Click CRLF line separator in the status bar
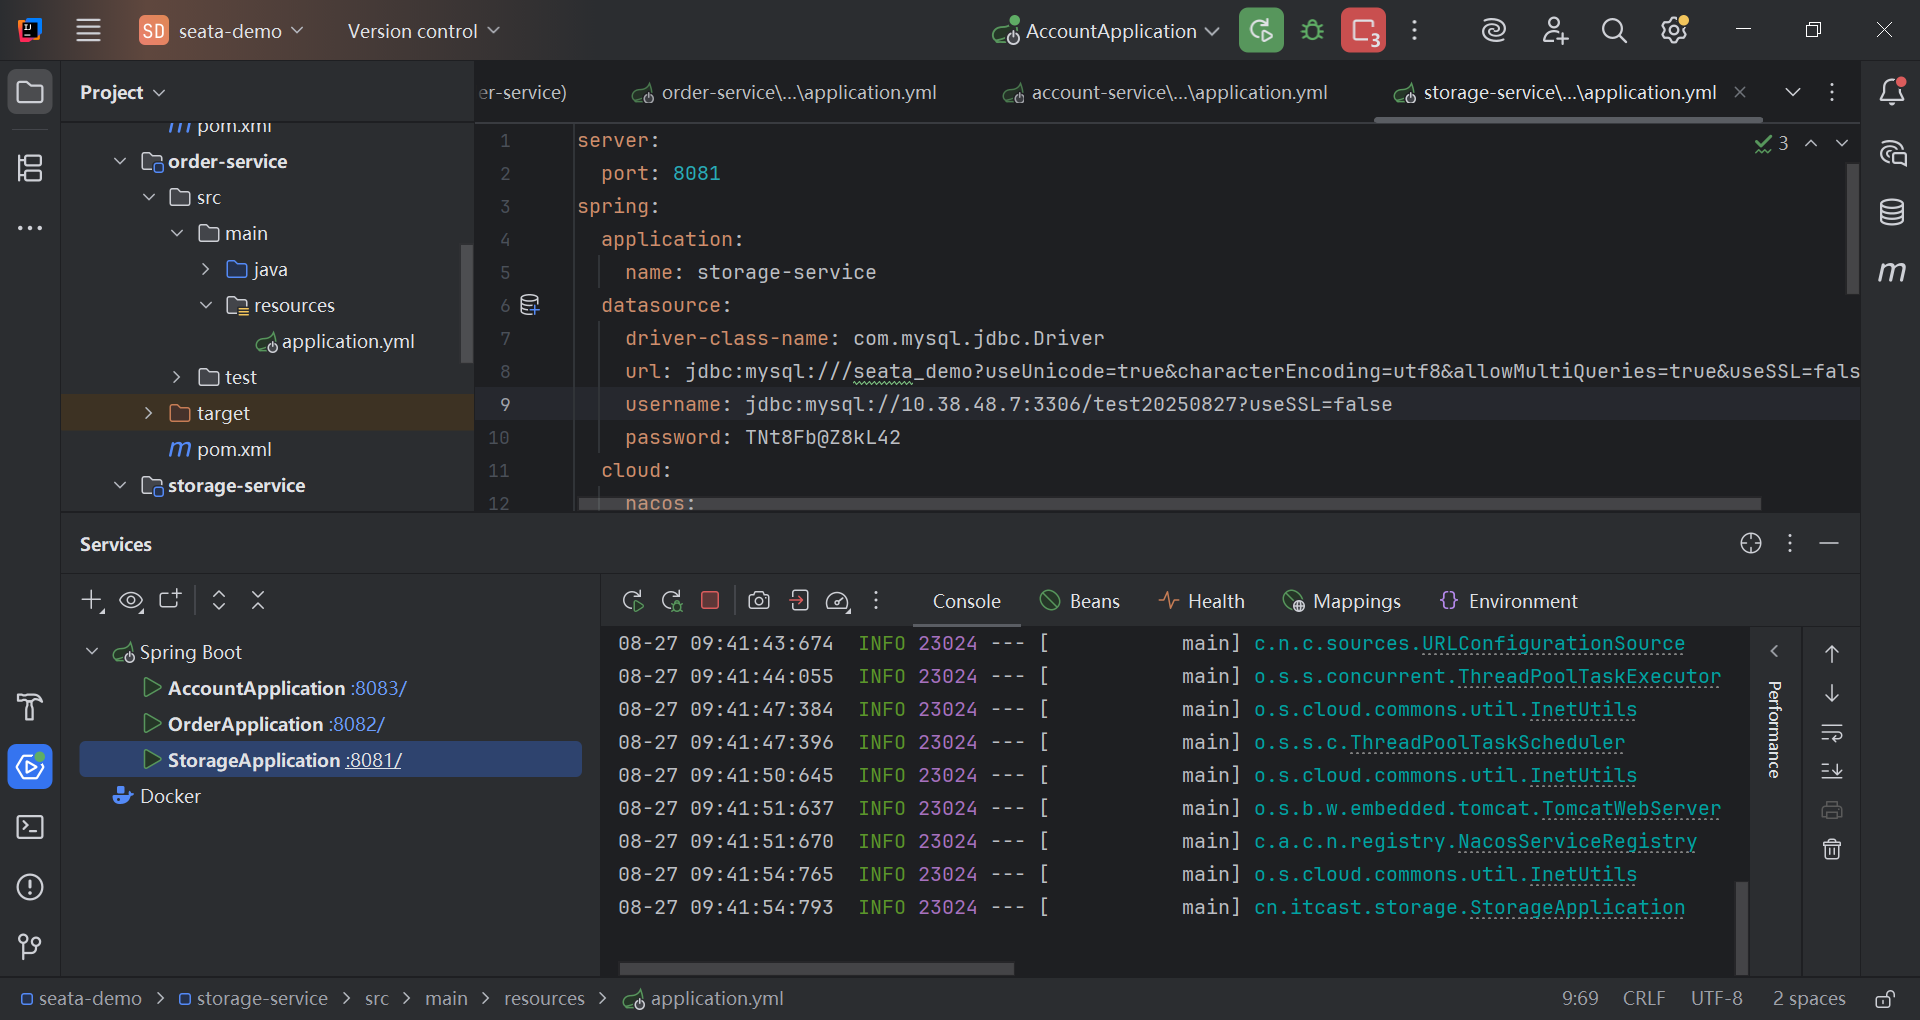The image size is (1920, 1020). [1644, 998]
